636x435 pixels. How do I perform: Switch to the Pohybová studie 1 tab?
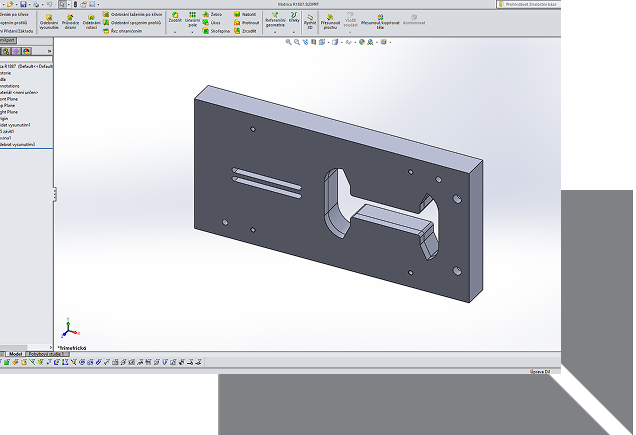[x=46, y=354]
